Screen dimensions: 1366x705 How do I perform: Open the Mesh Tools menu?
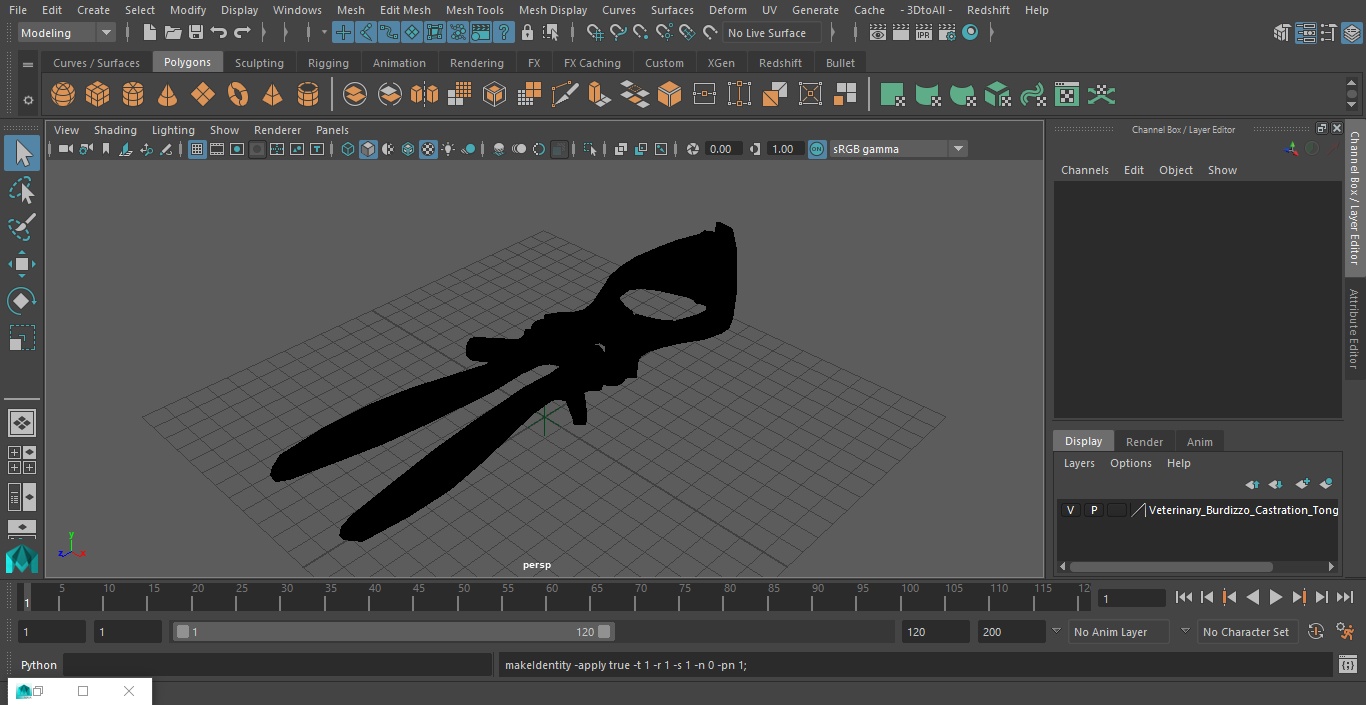pos(474,10)
